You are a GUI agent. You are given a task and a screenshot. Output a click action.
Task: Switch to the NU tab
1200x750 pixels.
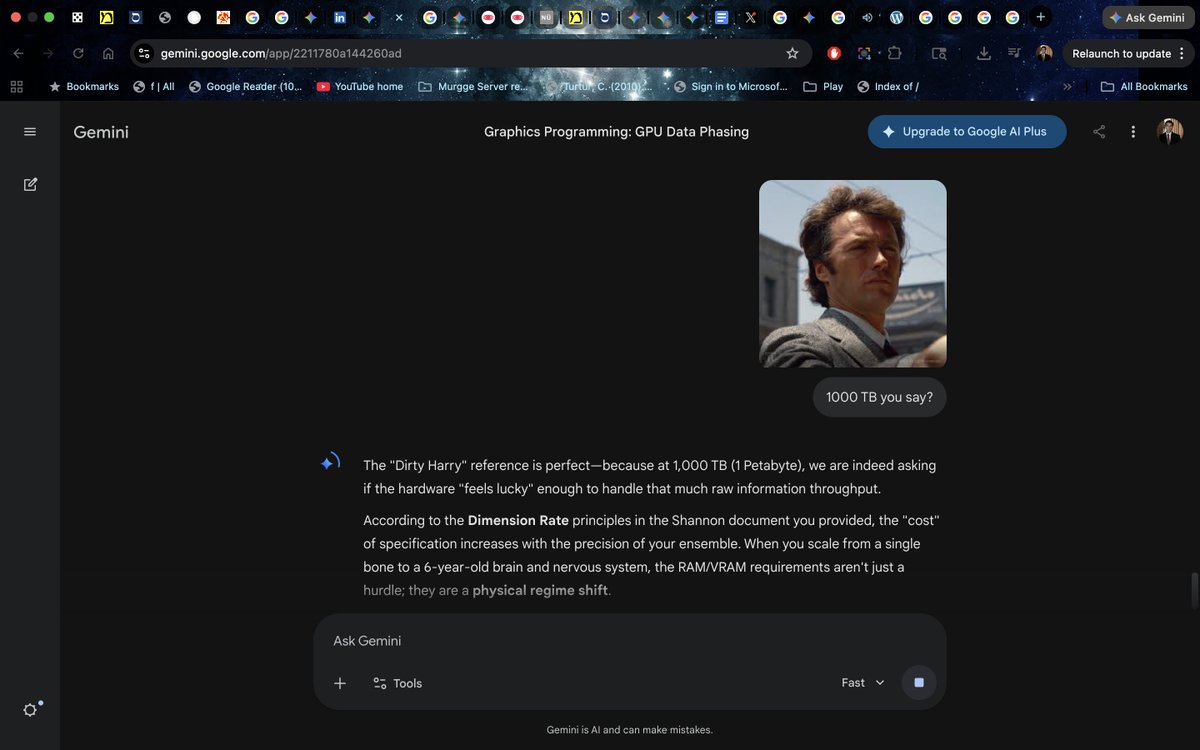pyautogui.click(x=546, y=17)
